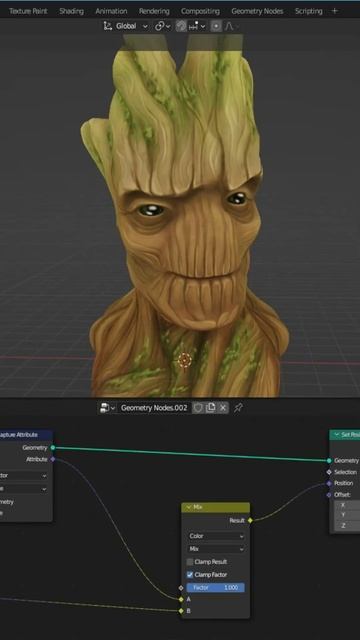Unlink Geometry Nodes.002 with the X button
The image size is (360, 640).
click(x=223, y=407)
